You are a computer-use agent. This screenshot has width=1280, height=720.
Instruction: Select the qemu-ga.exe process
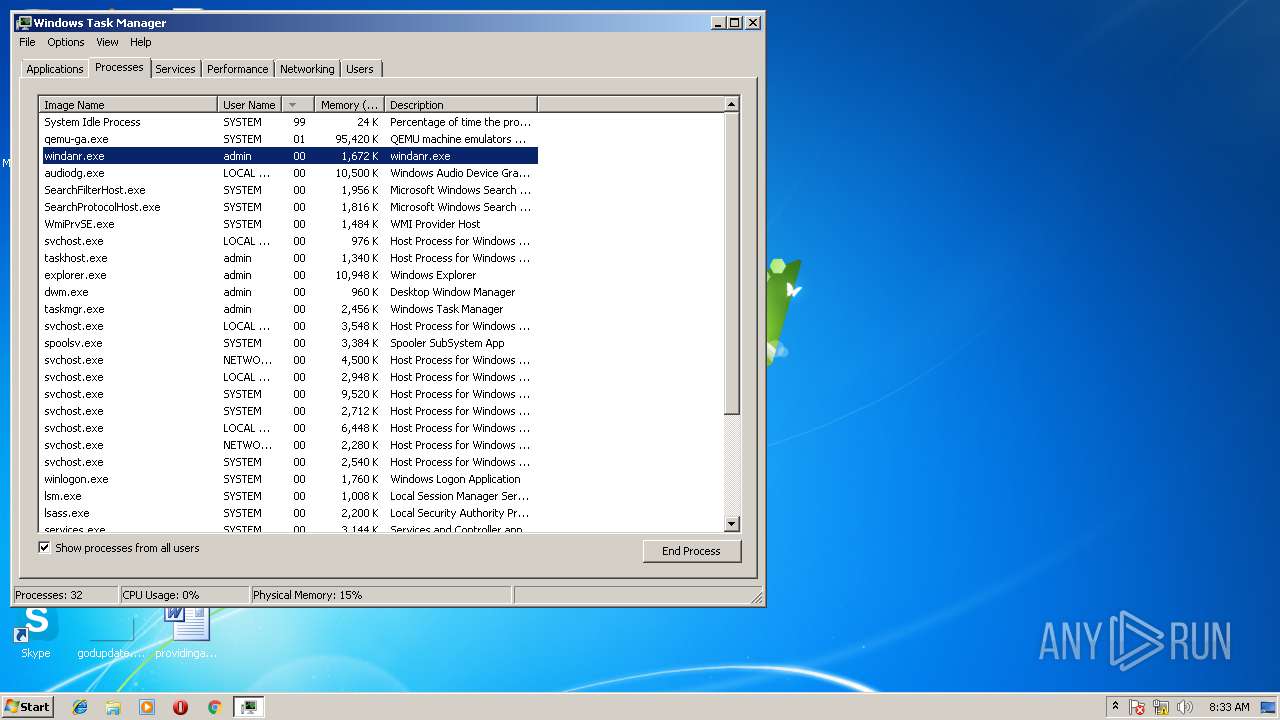click(x=290, y=139)
